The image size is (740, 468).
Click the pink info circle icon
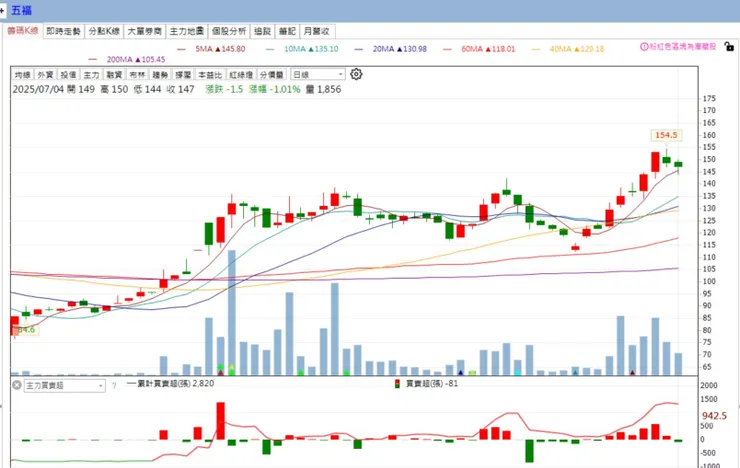644,47
